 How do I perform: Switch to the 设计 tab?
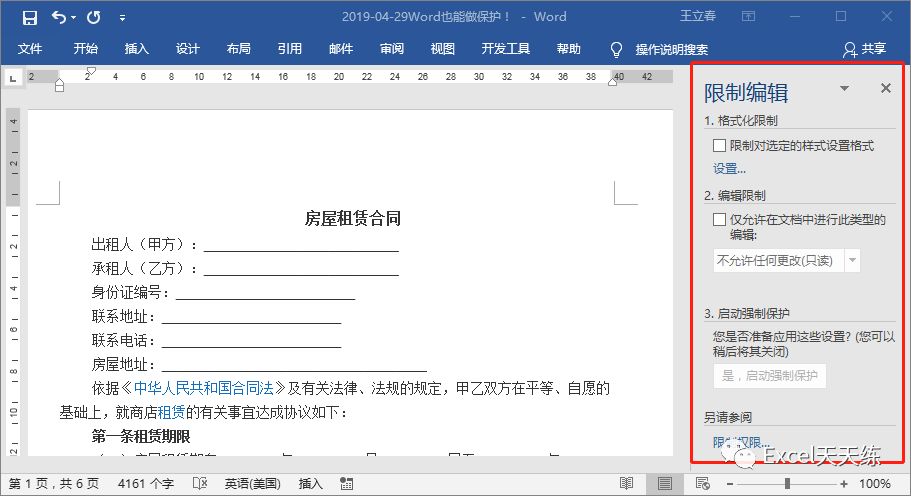[188, 49]
